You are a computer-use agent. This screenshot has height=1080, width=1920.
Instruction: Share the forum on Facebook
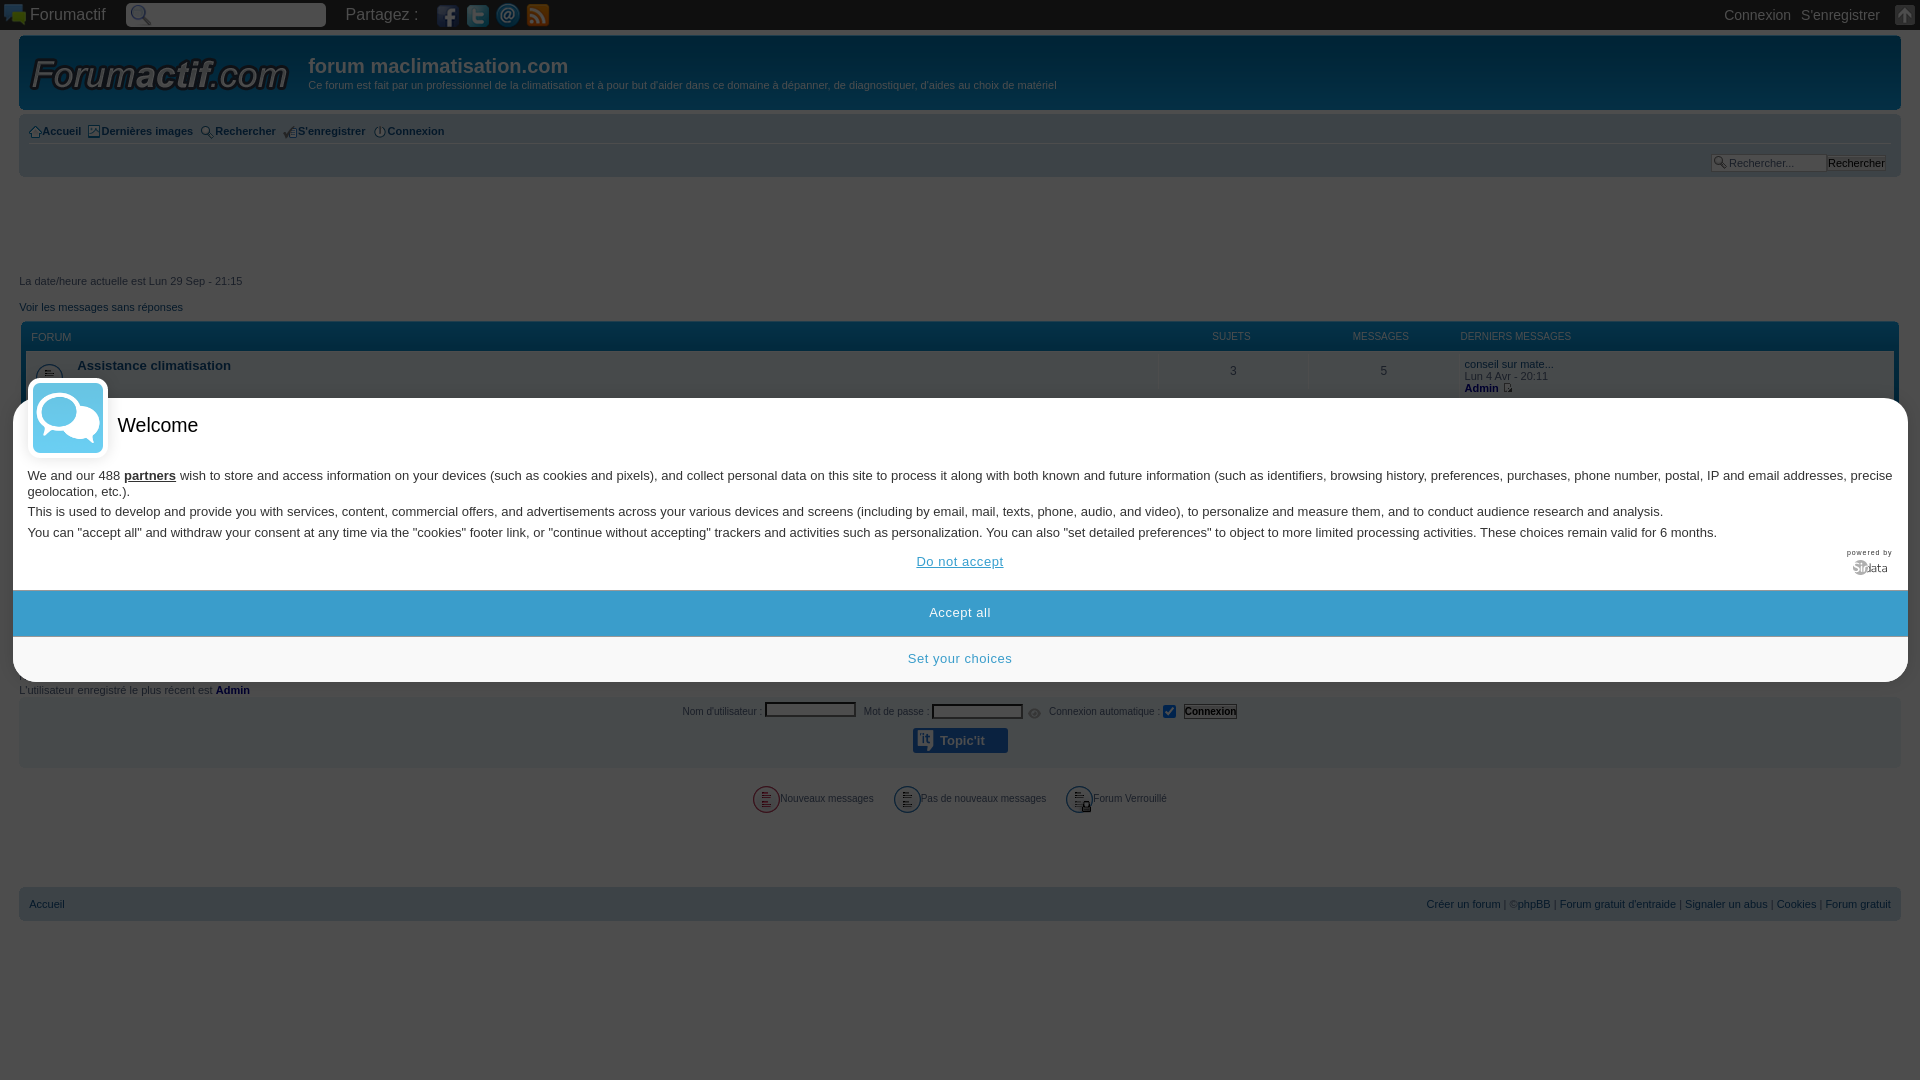click(x=447, y=15)
